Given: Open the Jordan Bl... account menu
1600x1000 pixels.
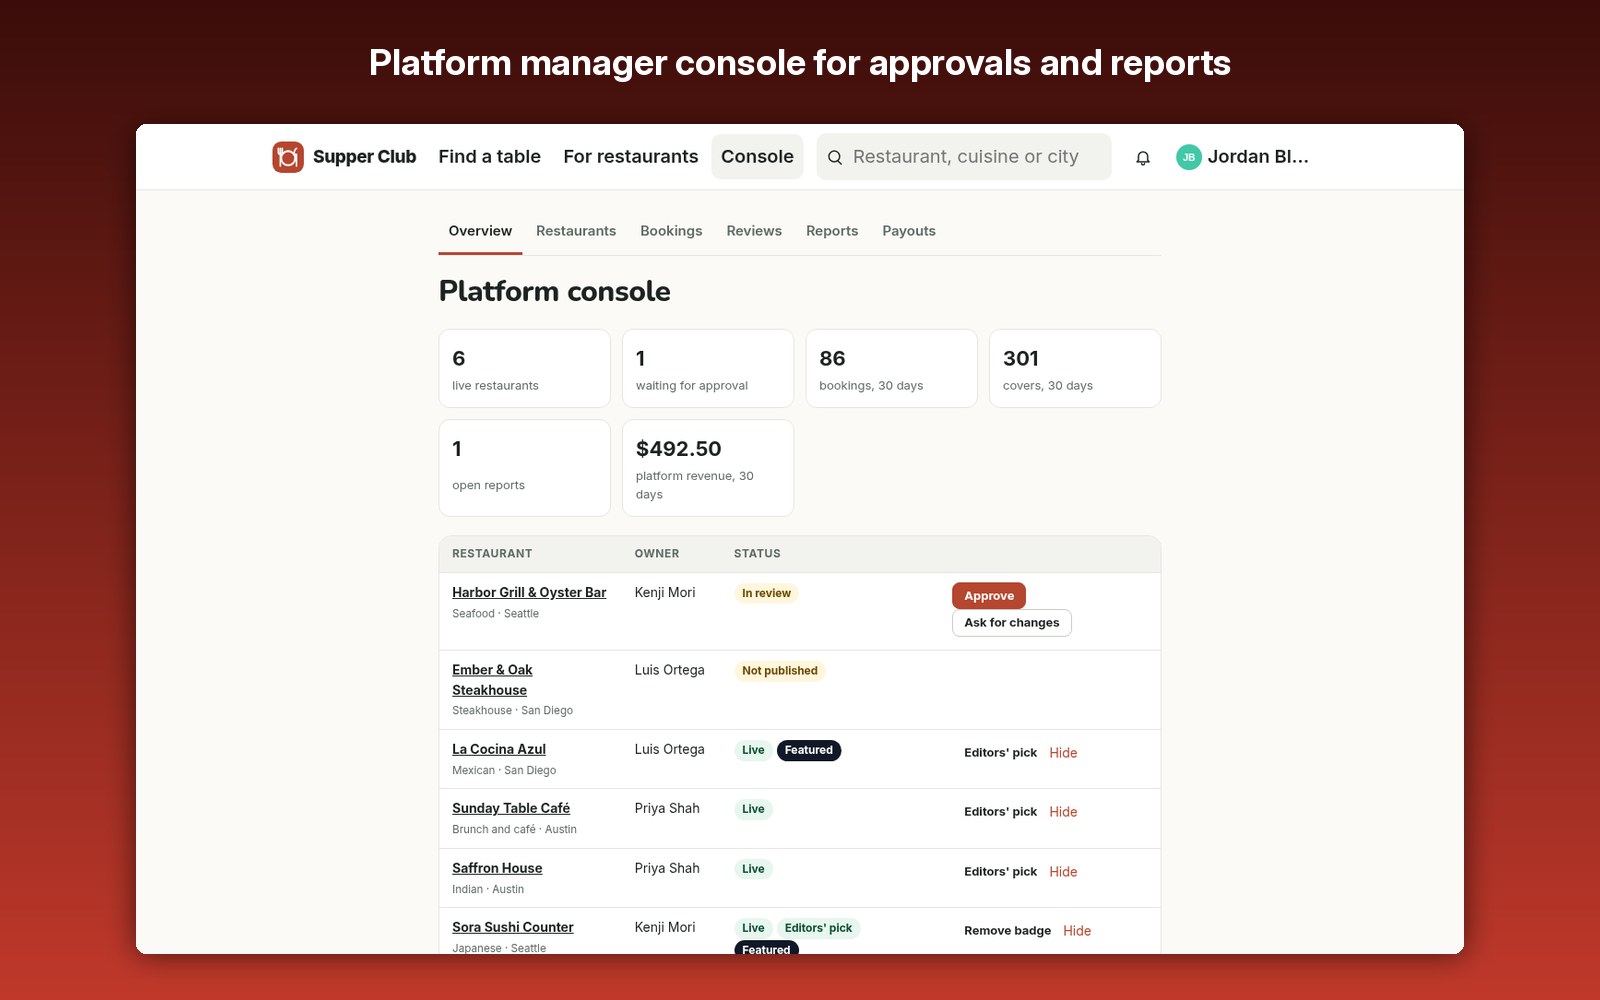Looking at the screenshot, I should (x=1243, y=157).
